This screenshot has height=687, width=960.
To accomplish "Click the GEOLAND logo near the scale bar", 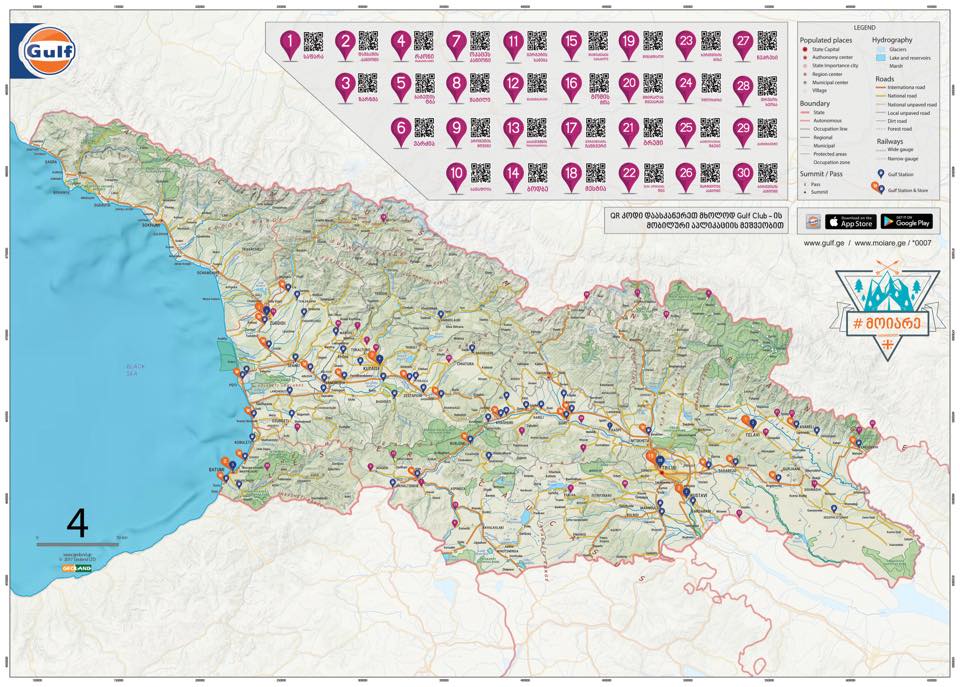I will click(x=77, y=568).
